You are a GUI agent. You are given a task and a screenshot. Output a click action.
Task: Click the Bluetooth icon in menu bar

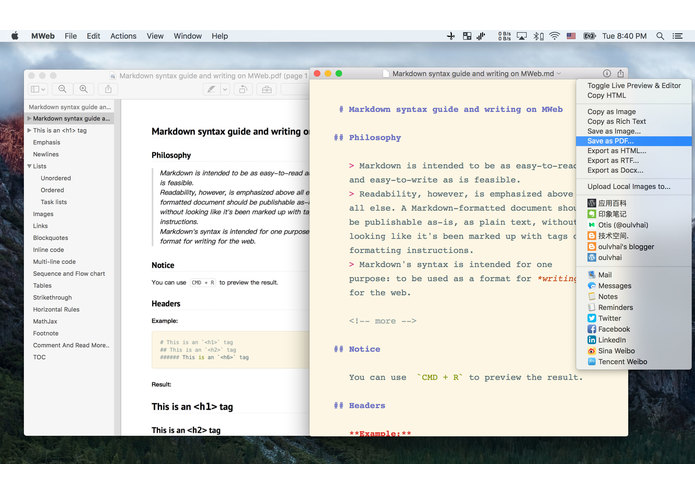(538, 36)
